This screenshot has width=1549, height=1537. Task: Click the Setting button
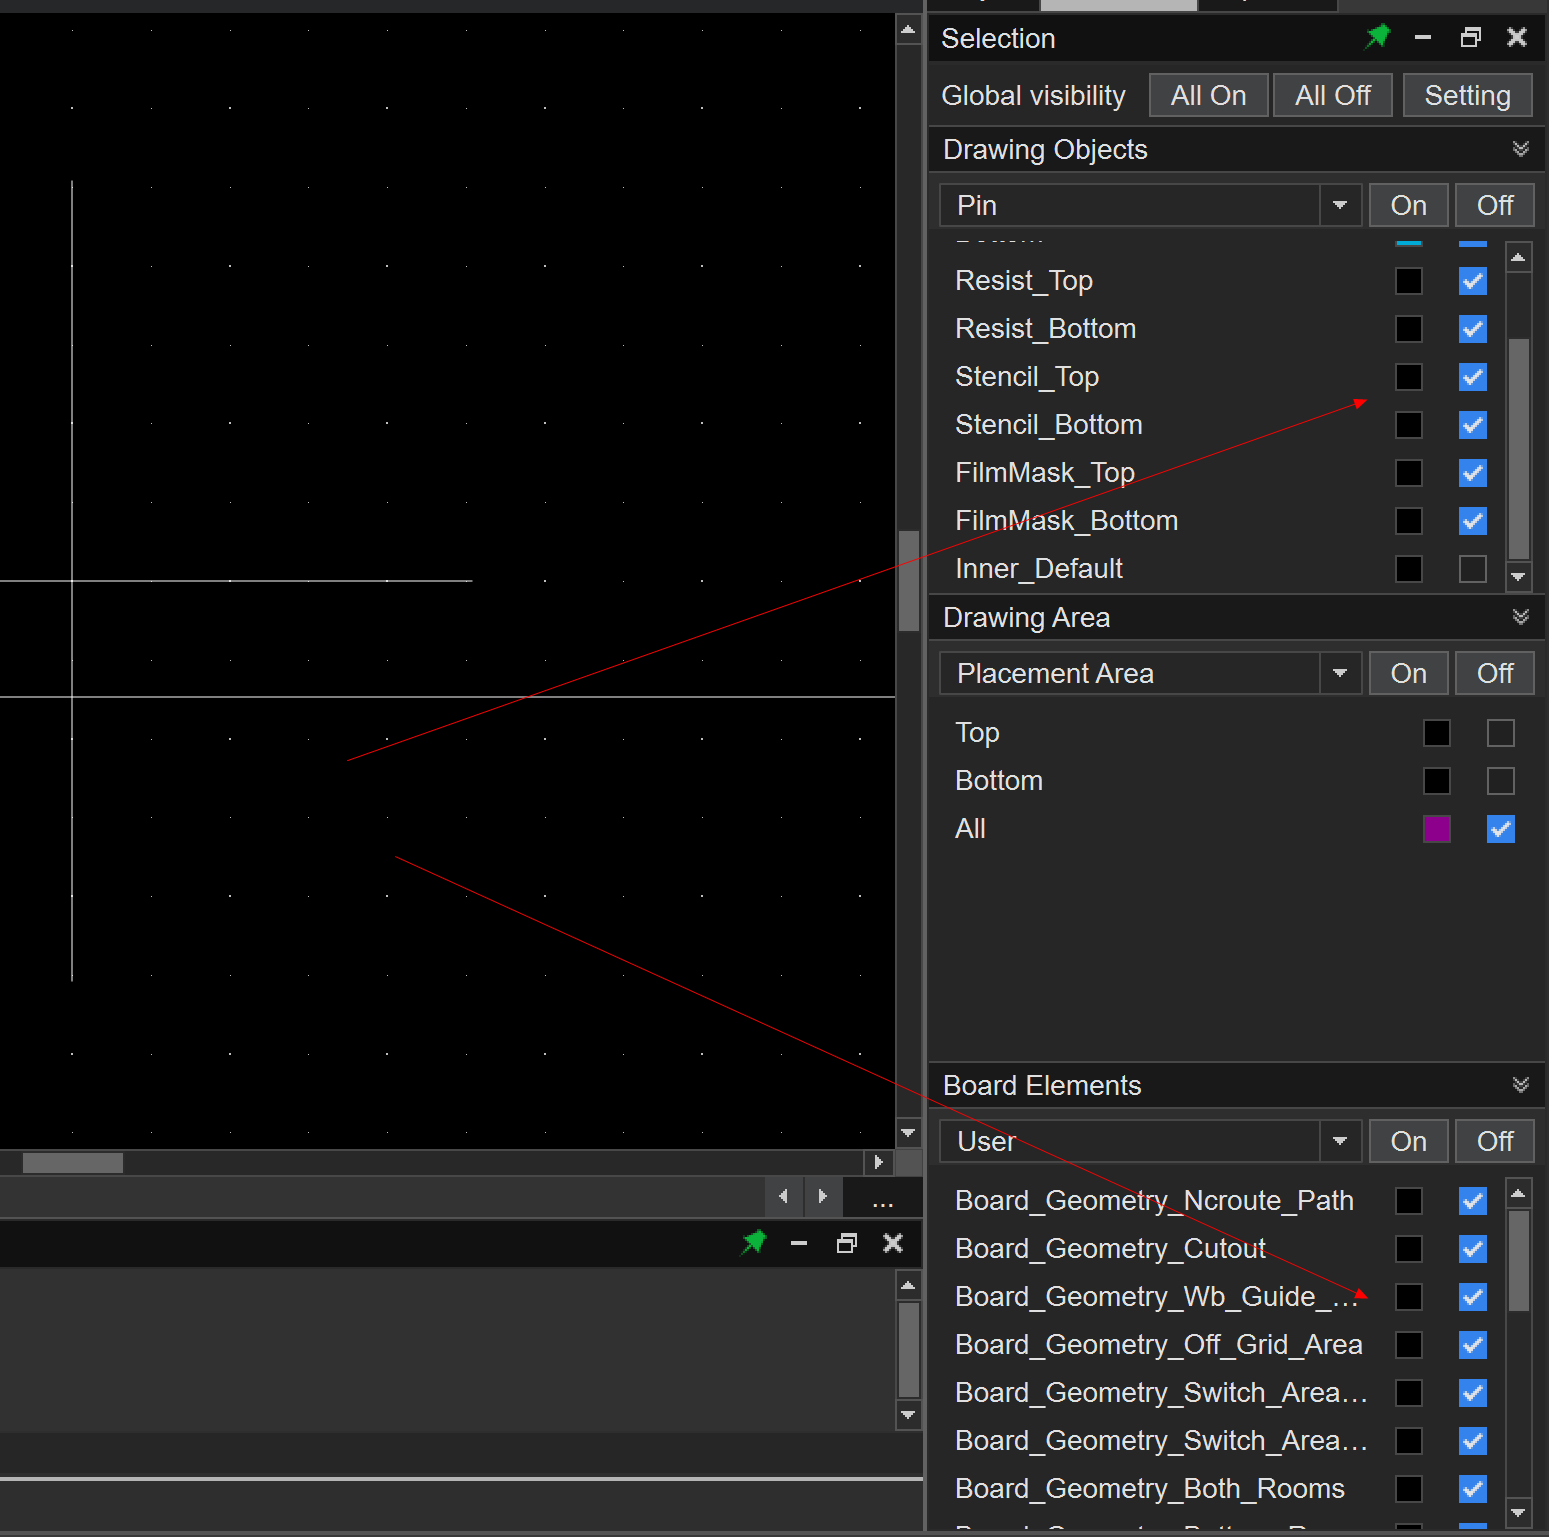[x=1466, y=95]
